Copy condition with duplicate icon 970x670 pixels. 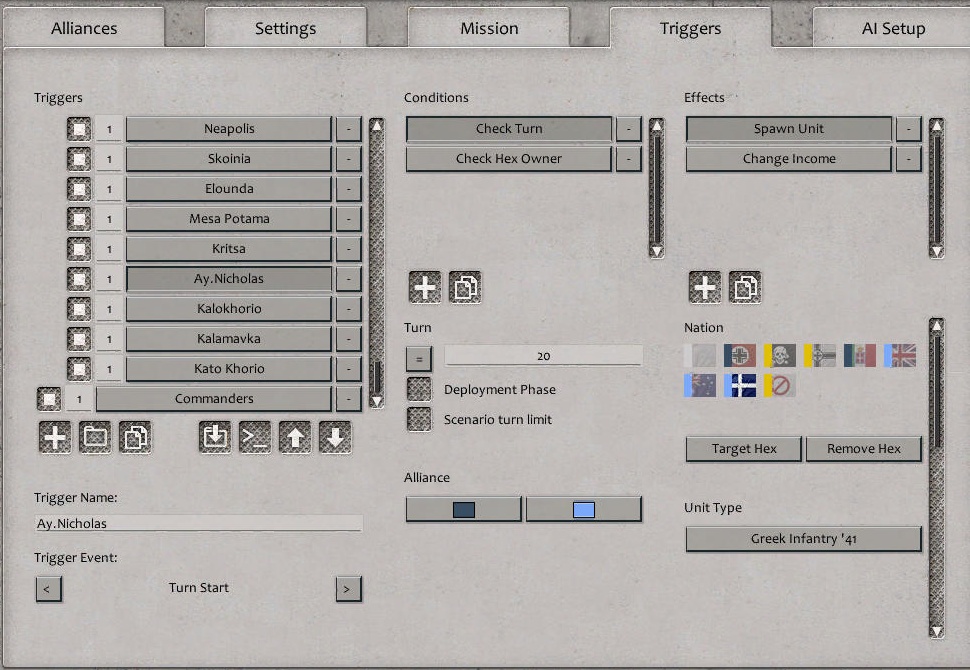[465, 287]
